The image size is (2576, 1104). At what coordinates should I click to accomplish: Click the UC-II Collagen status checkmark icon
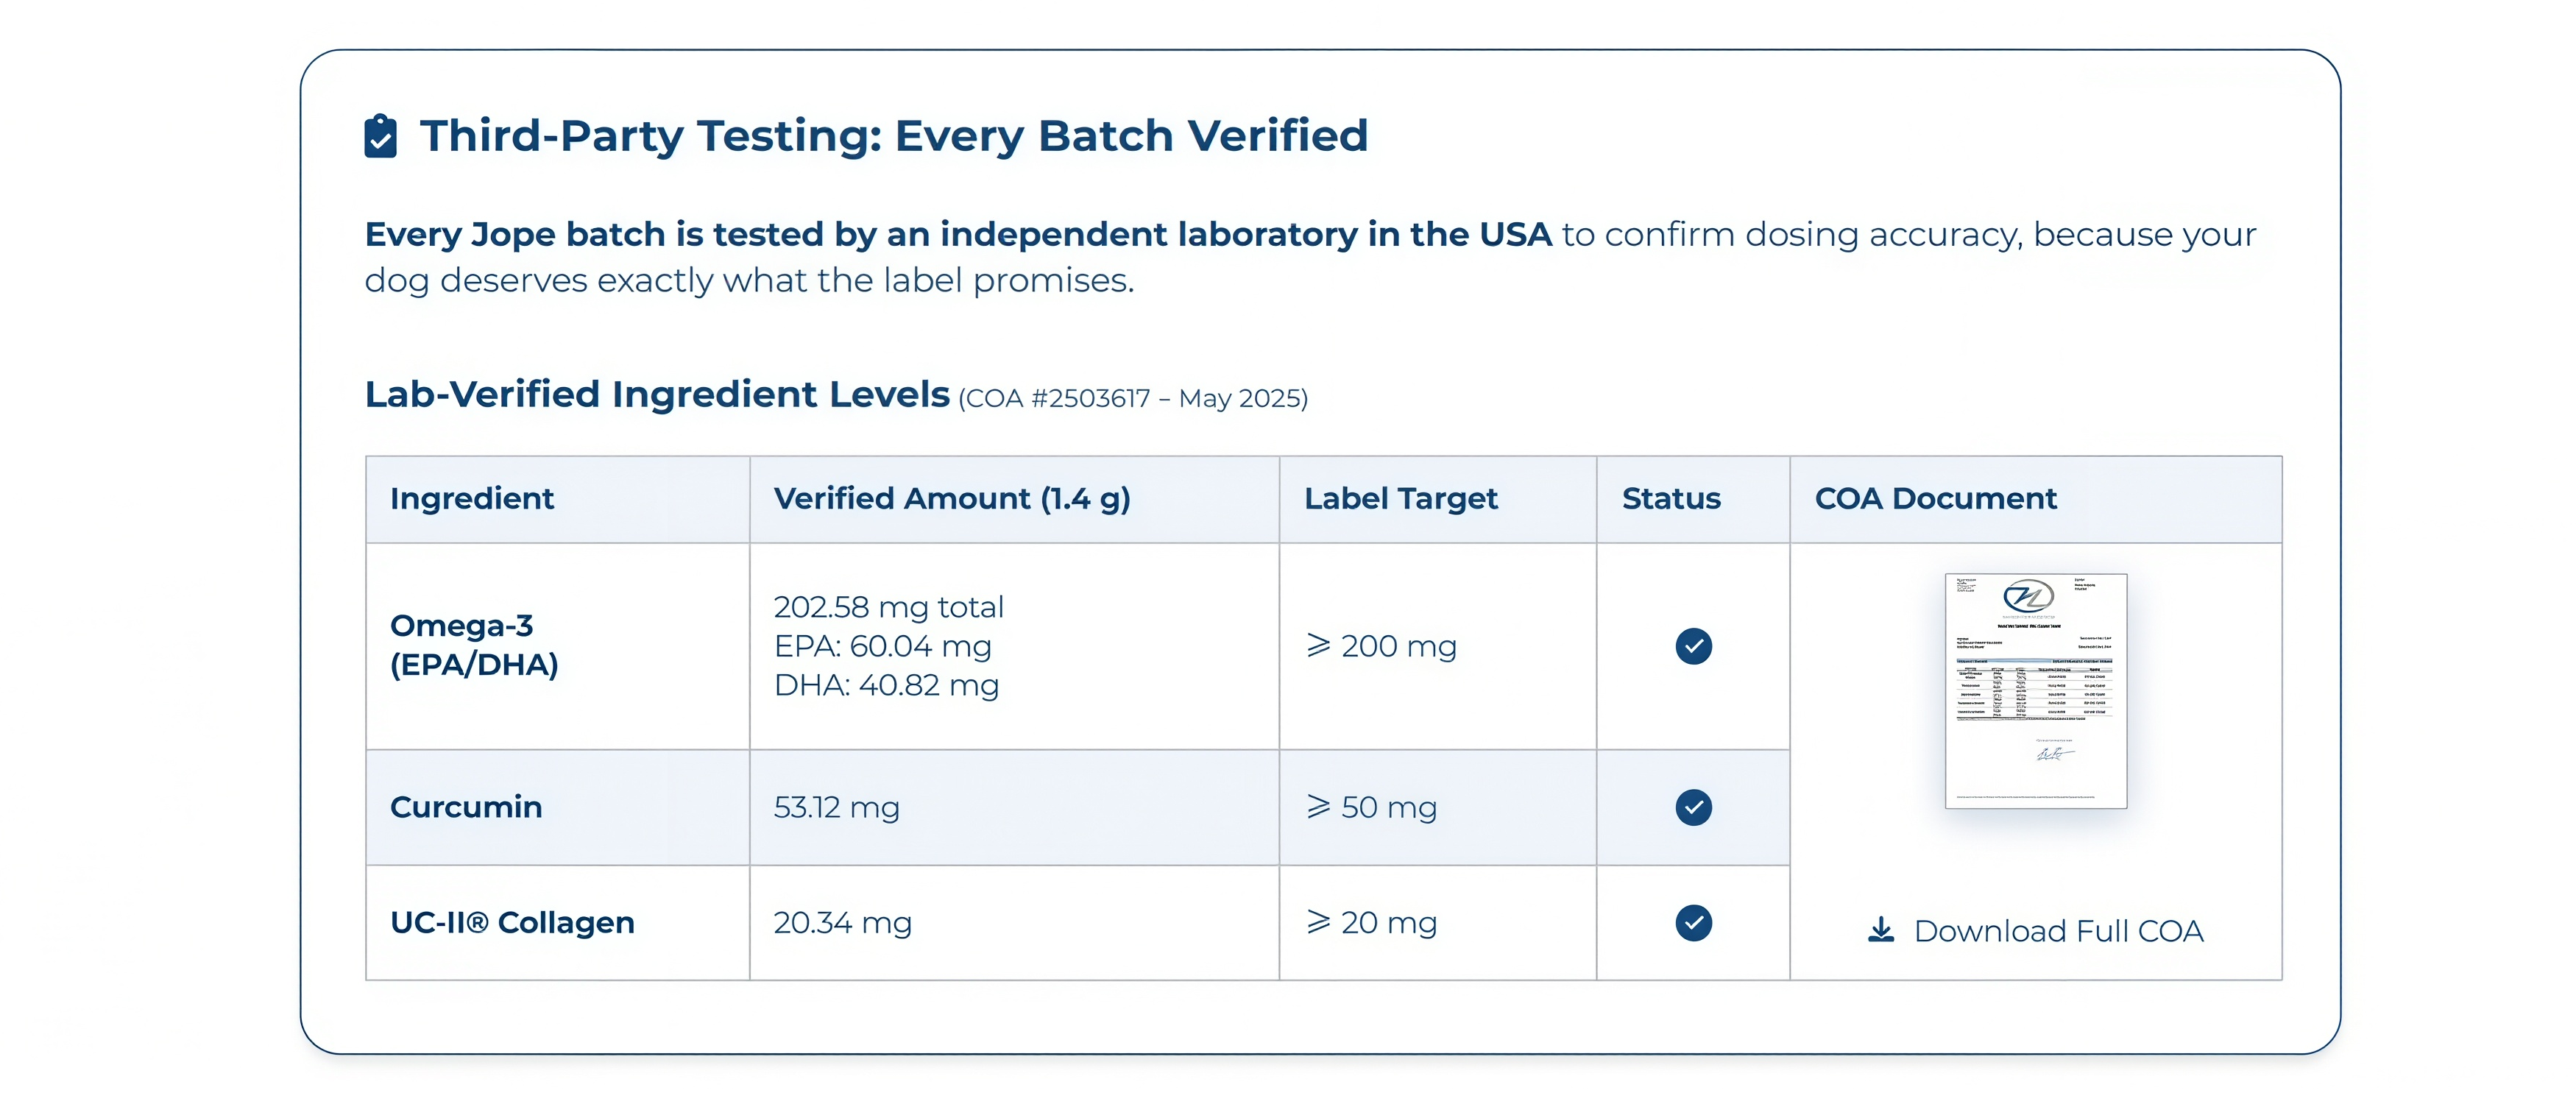tap(1693, 922)
